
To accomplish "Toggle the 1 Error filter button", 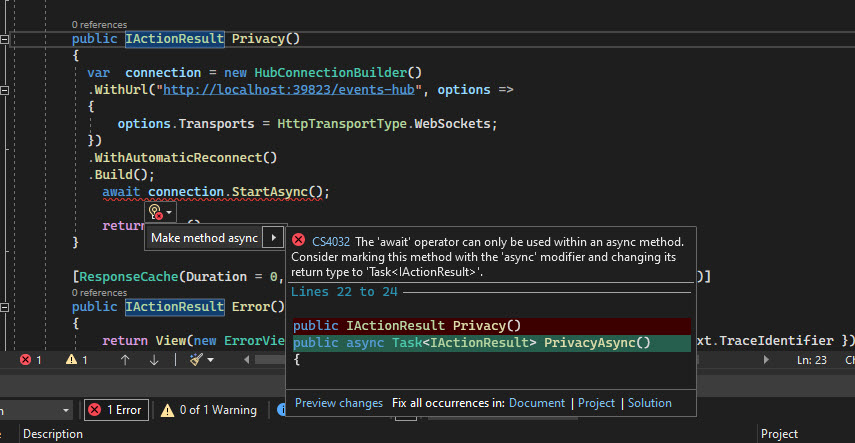I will point(116,410).
